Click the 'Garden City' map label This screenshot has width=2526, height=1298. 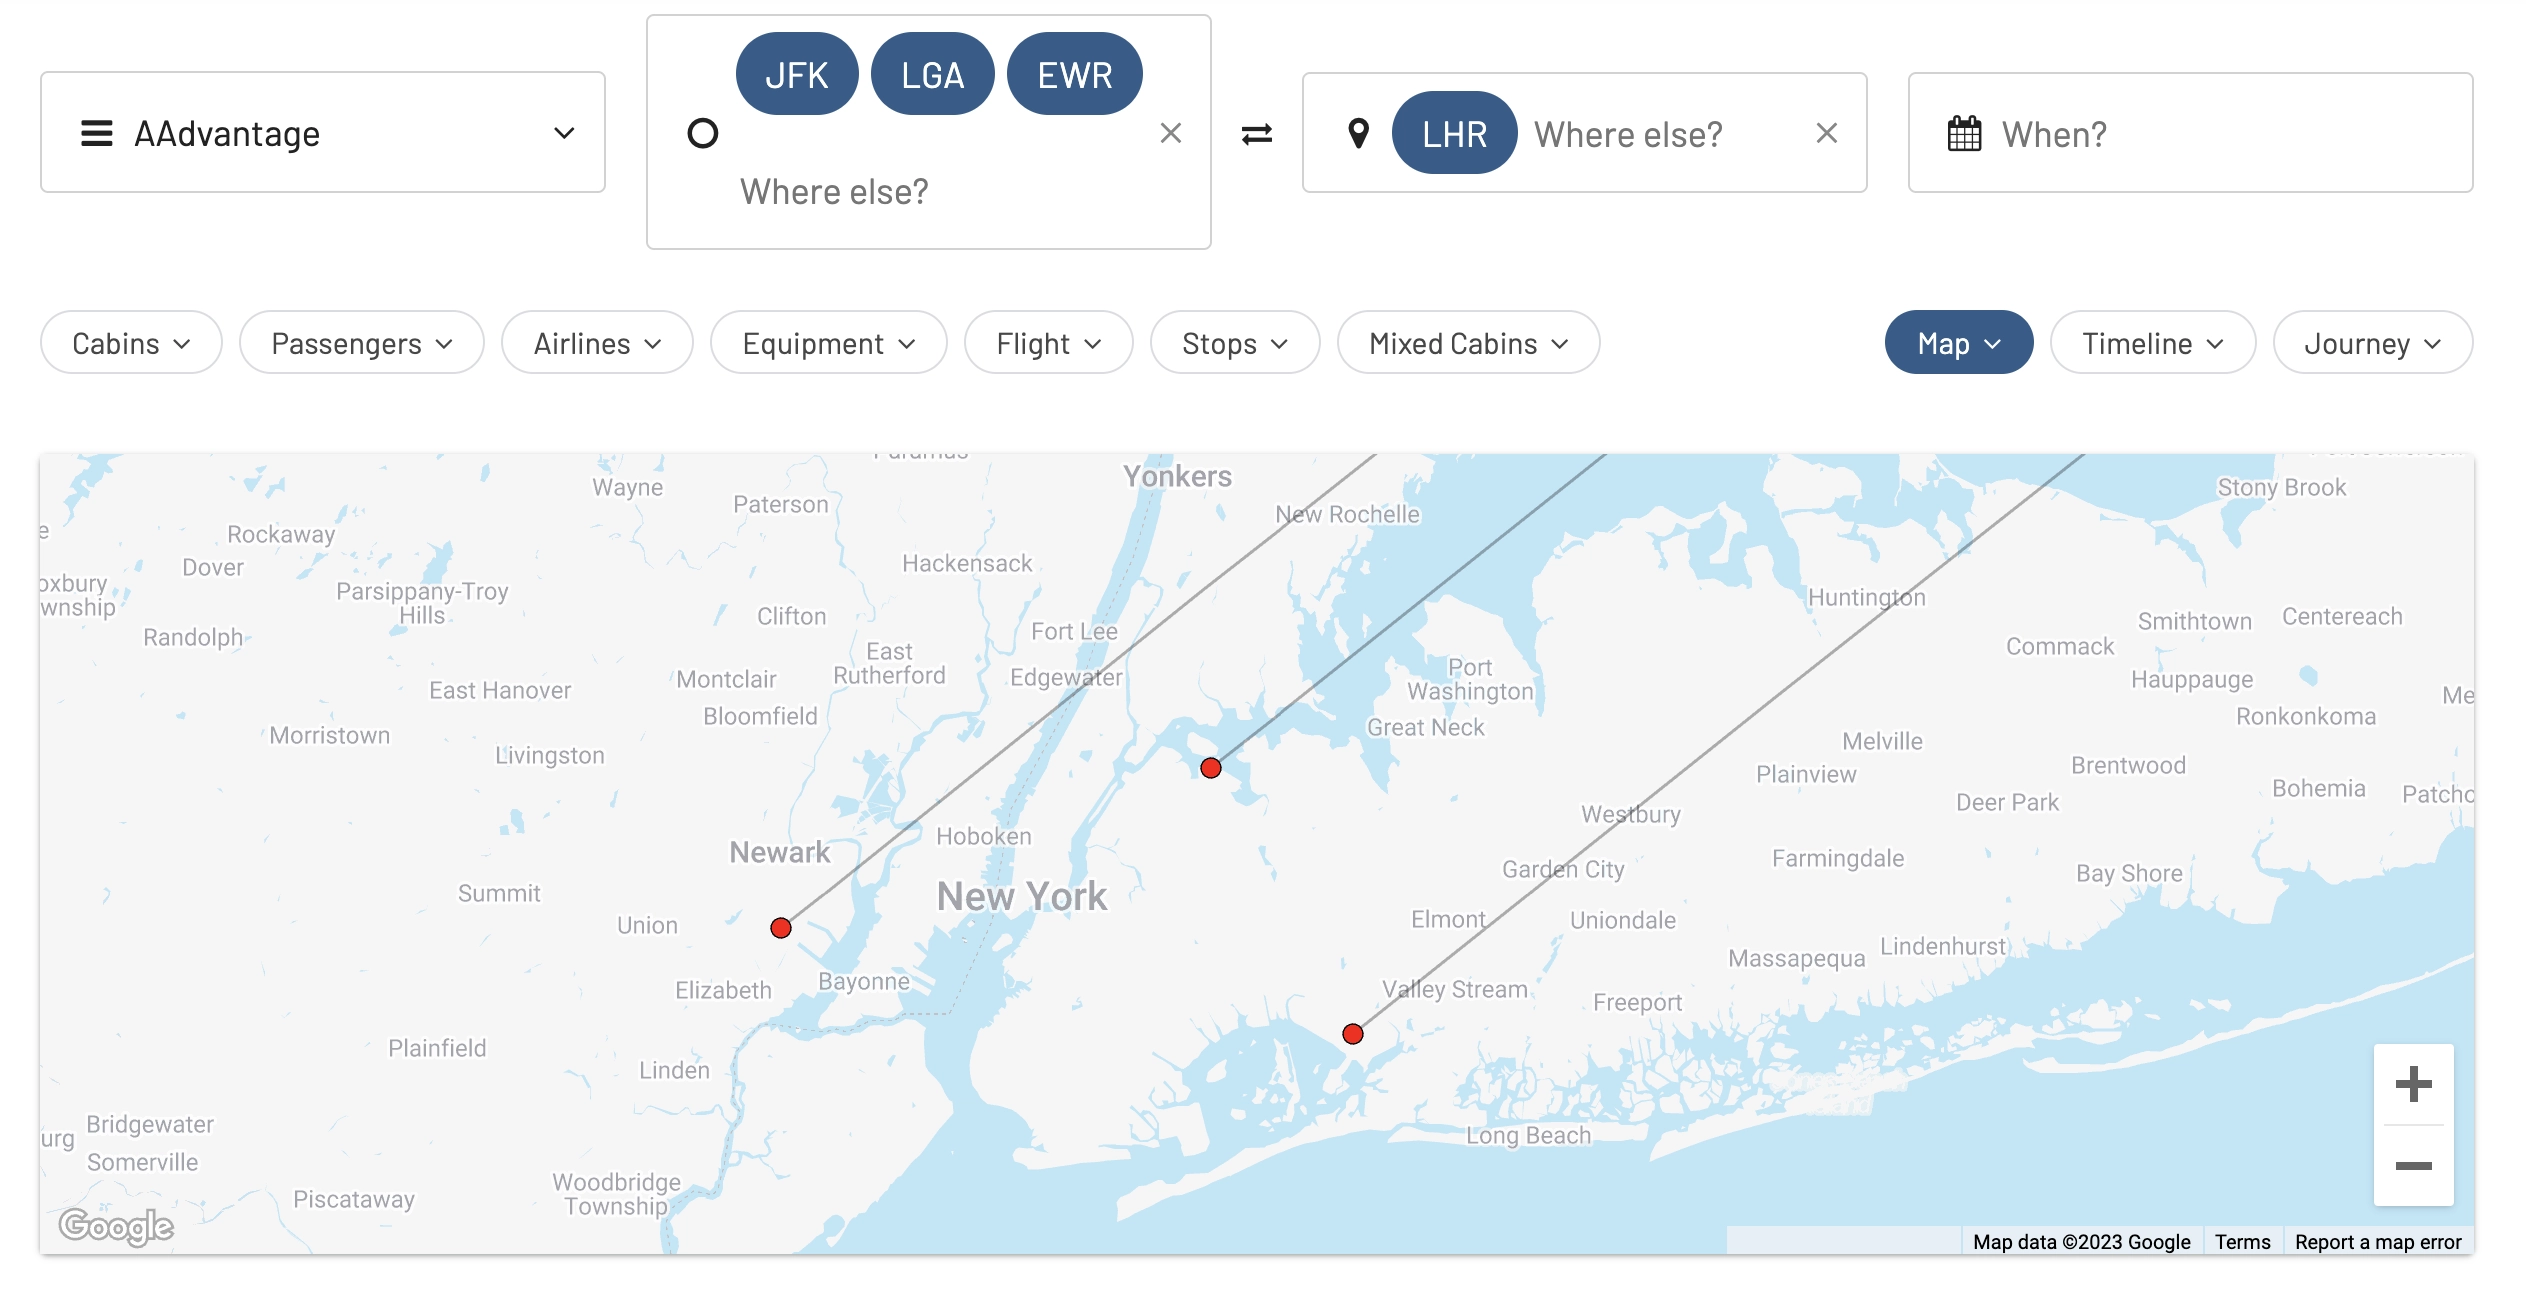1563,869
